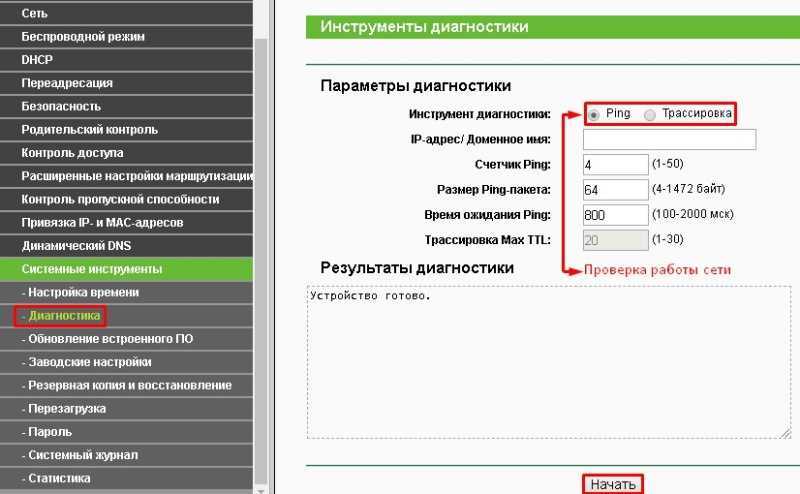Open the Переадресация menu item
Image resolution: width=800 pixels, height=494 pixels.
point(126,83)
